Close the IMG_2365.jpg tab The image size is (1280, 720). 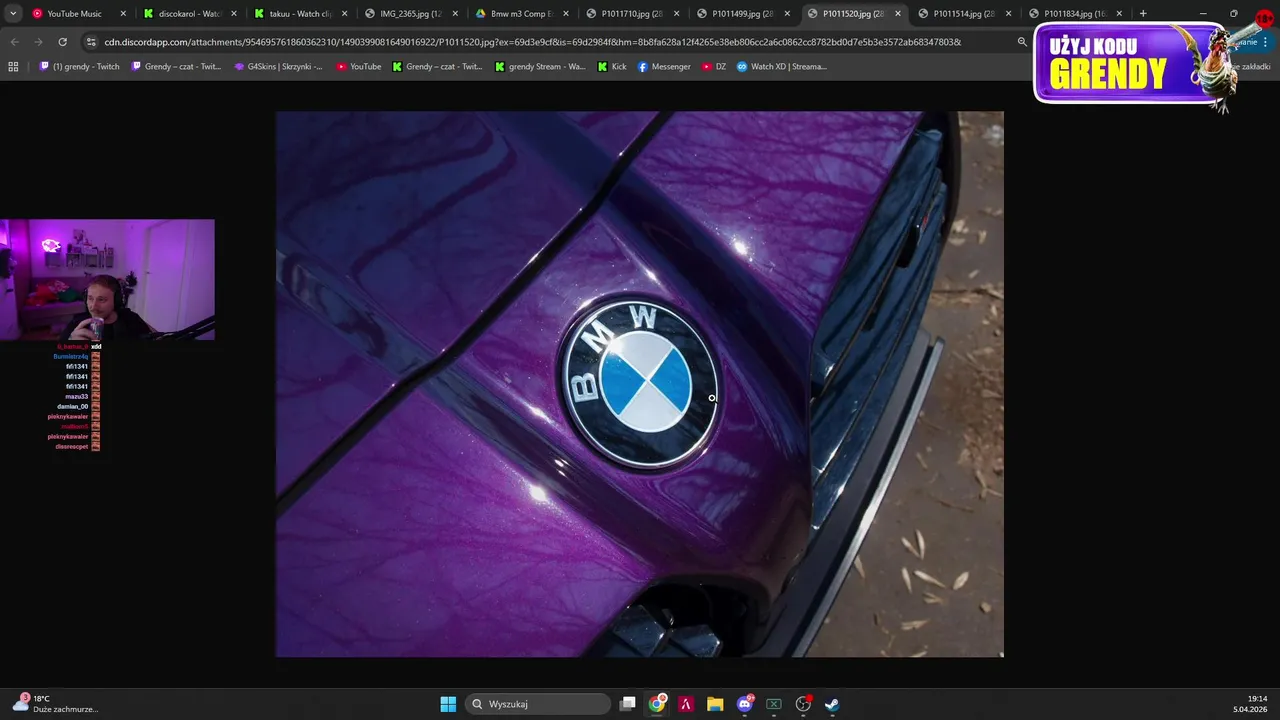tap(455, 14)
